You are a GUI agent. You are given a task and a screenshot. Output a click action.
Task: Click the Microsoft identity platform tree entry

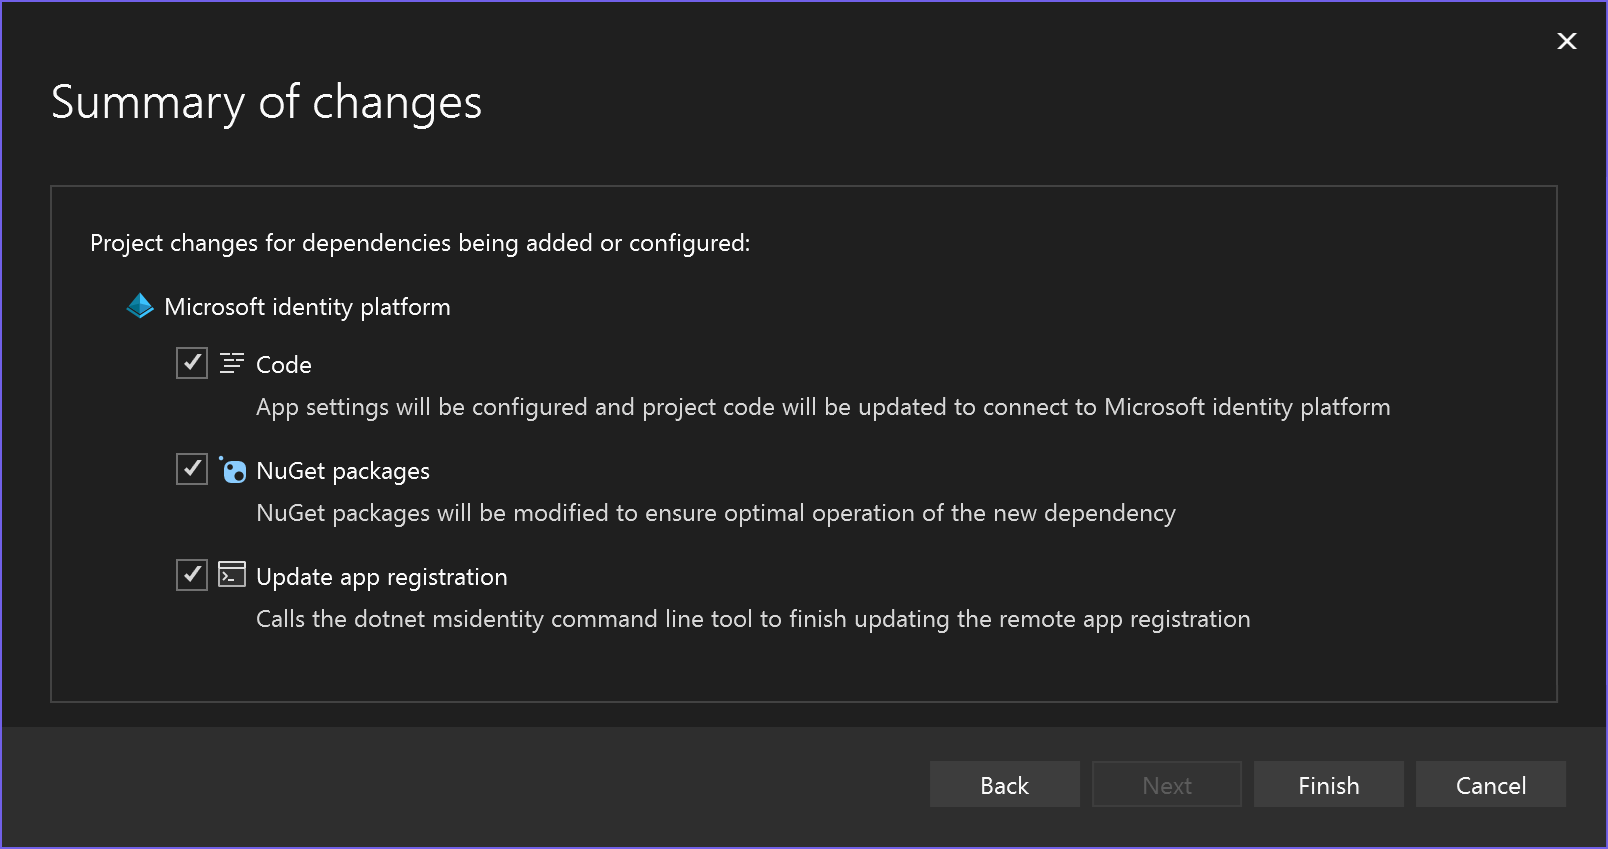coord(308,306)
